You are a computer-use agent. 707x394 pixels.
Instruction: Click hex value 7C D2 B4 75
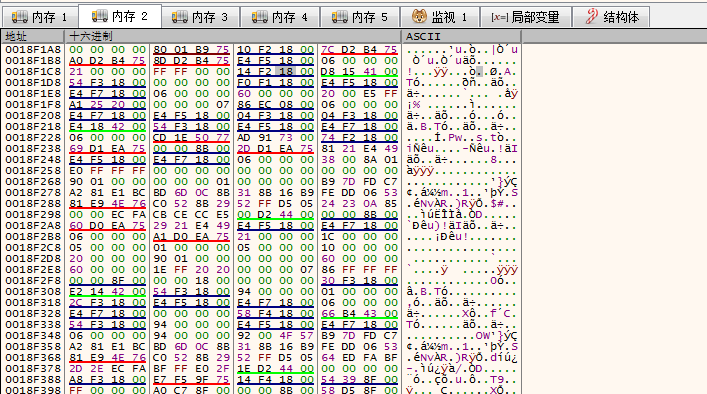click(x=359, y=50)
